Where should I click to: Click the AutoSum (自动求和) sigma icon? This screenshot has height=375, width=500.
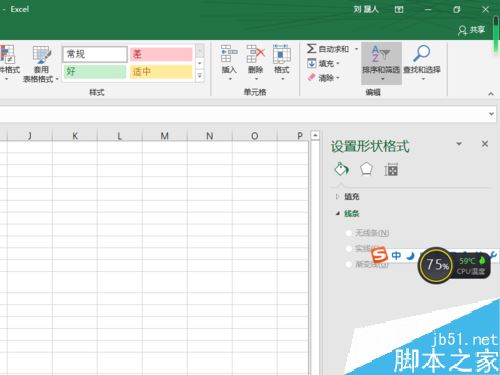click(x=311, y=49)
